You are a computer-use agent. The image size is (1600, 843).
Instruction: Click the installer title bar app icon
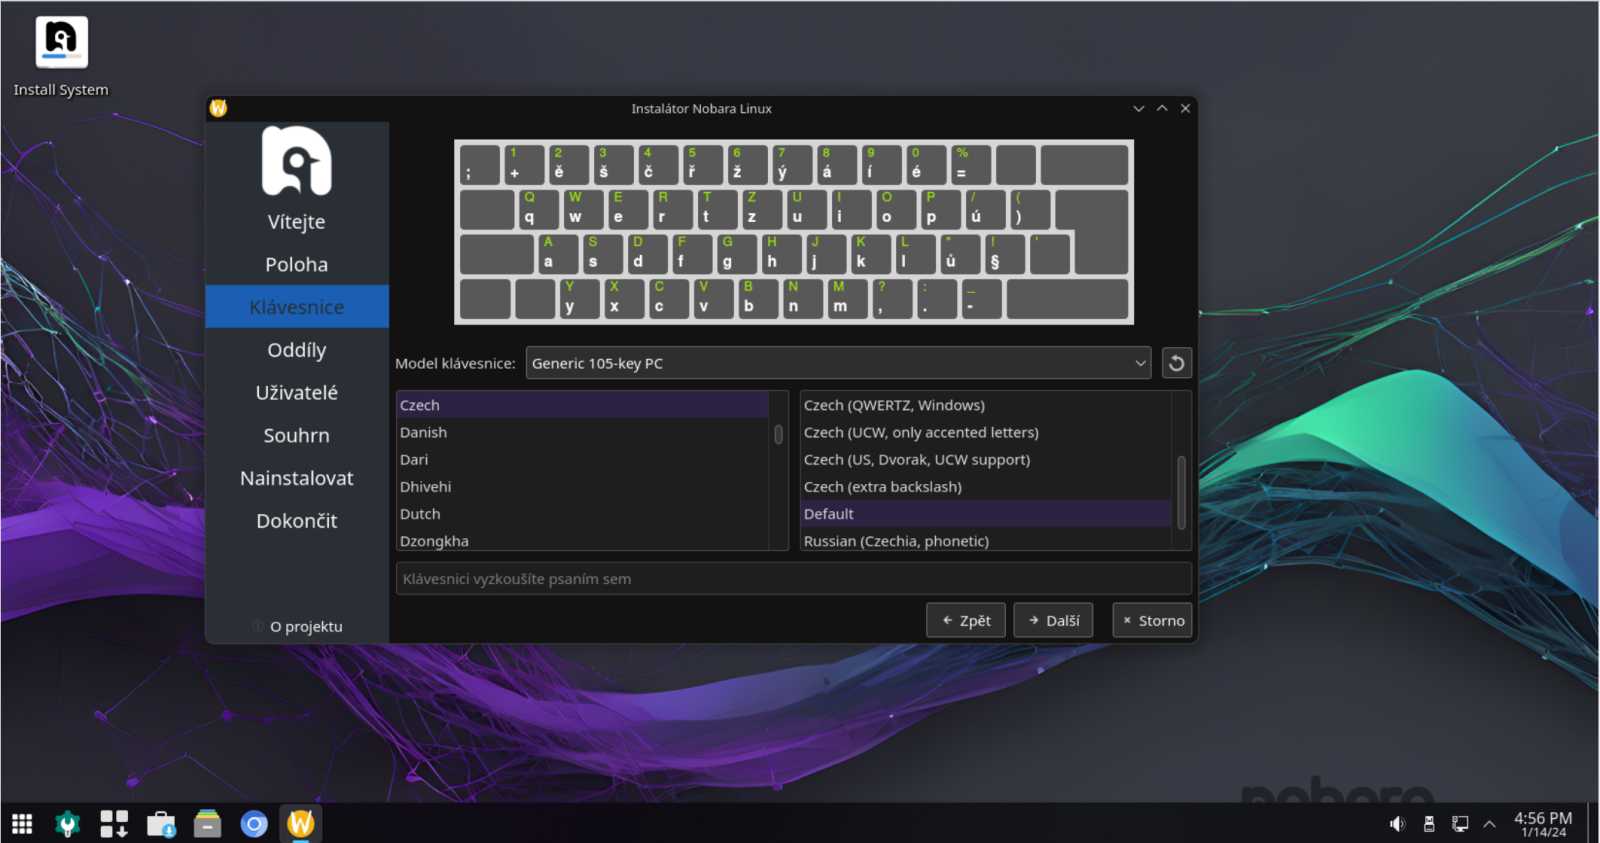219,108
